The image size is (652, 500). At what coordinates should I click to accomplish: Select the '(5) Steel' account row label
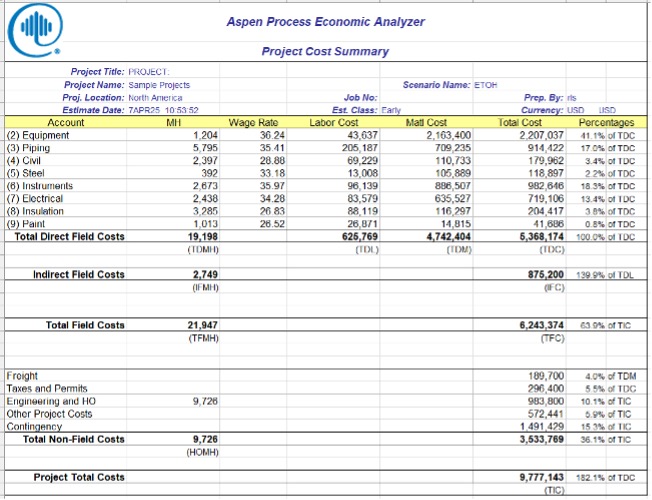(x=25, y=173)
